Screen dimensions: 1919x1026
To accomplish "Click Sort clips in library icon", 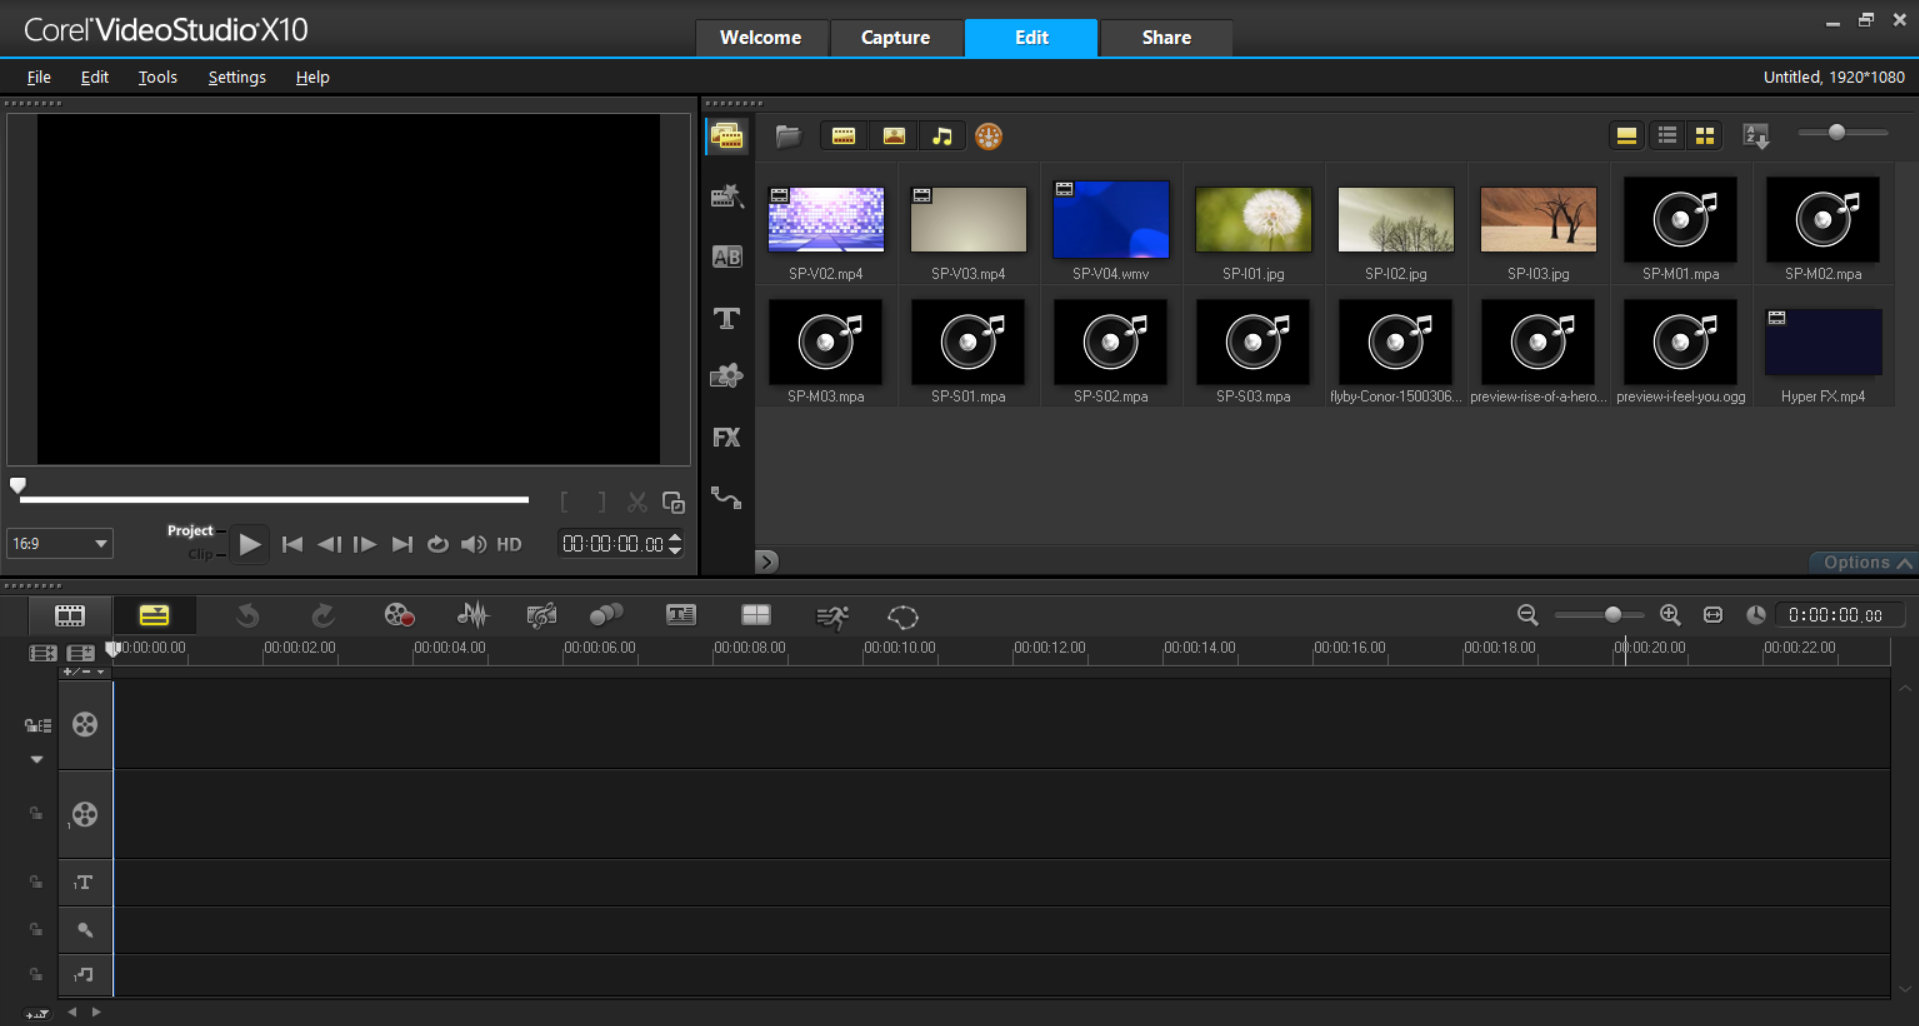I will (1756, 136).
